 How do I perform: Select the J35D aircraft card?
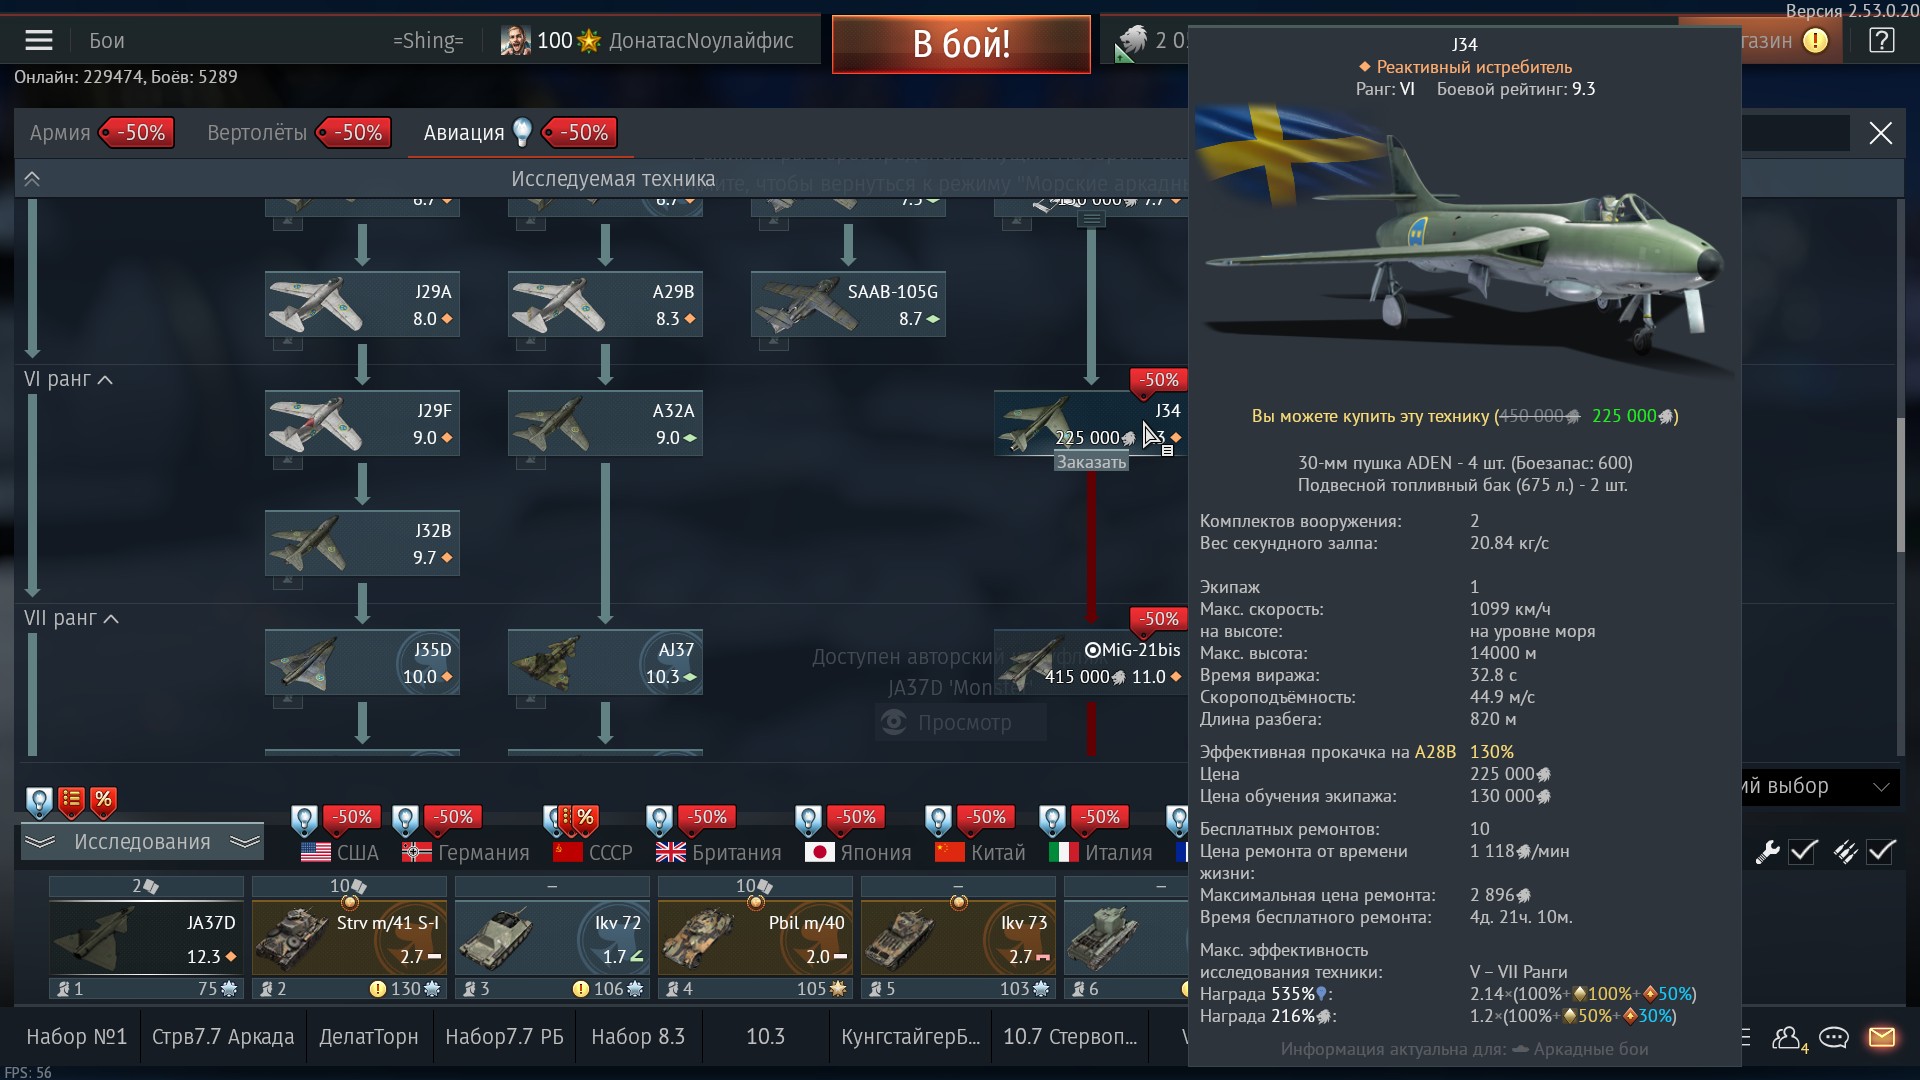[362, 663]
